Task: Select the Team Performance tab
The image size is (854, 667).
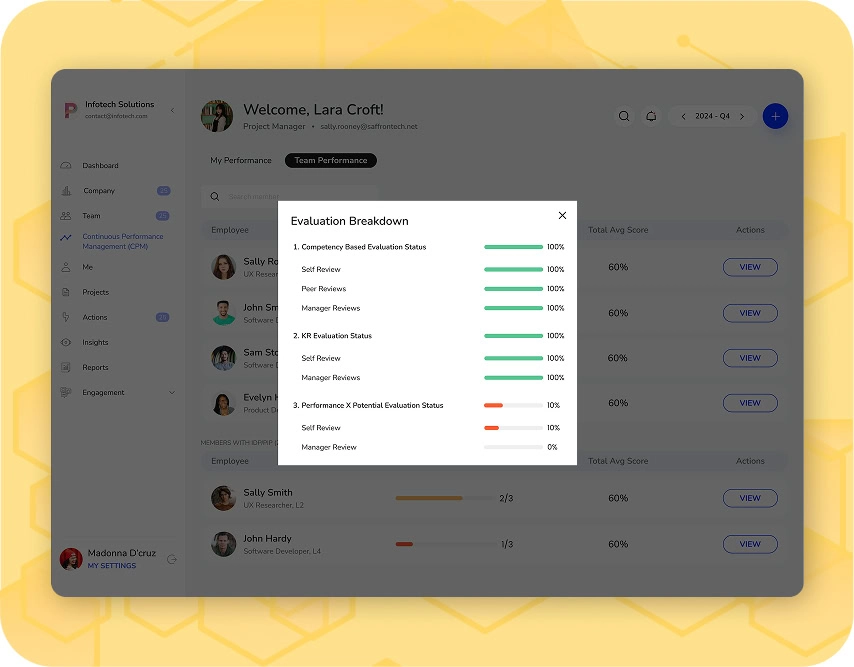Action: tap(330, 160)
